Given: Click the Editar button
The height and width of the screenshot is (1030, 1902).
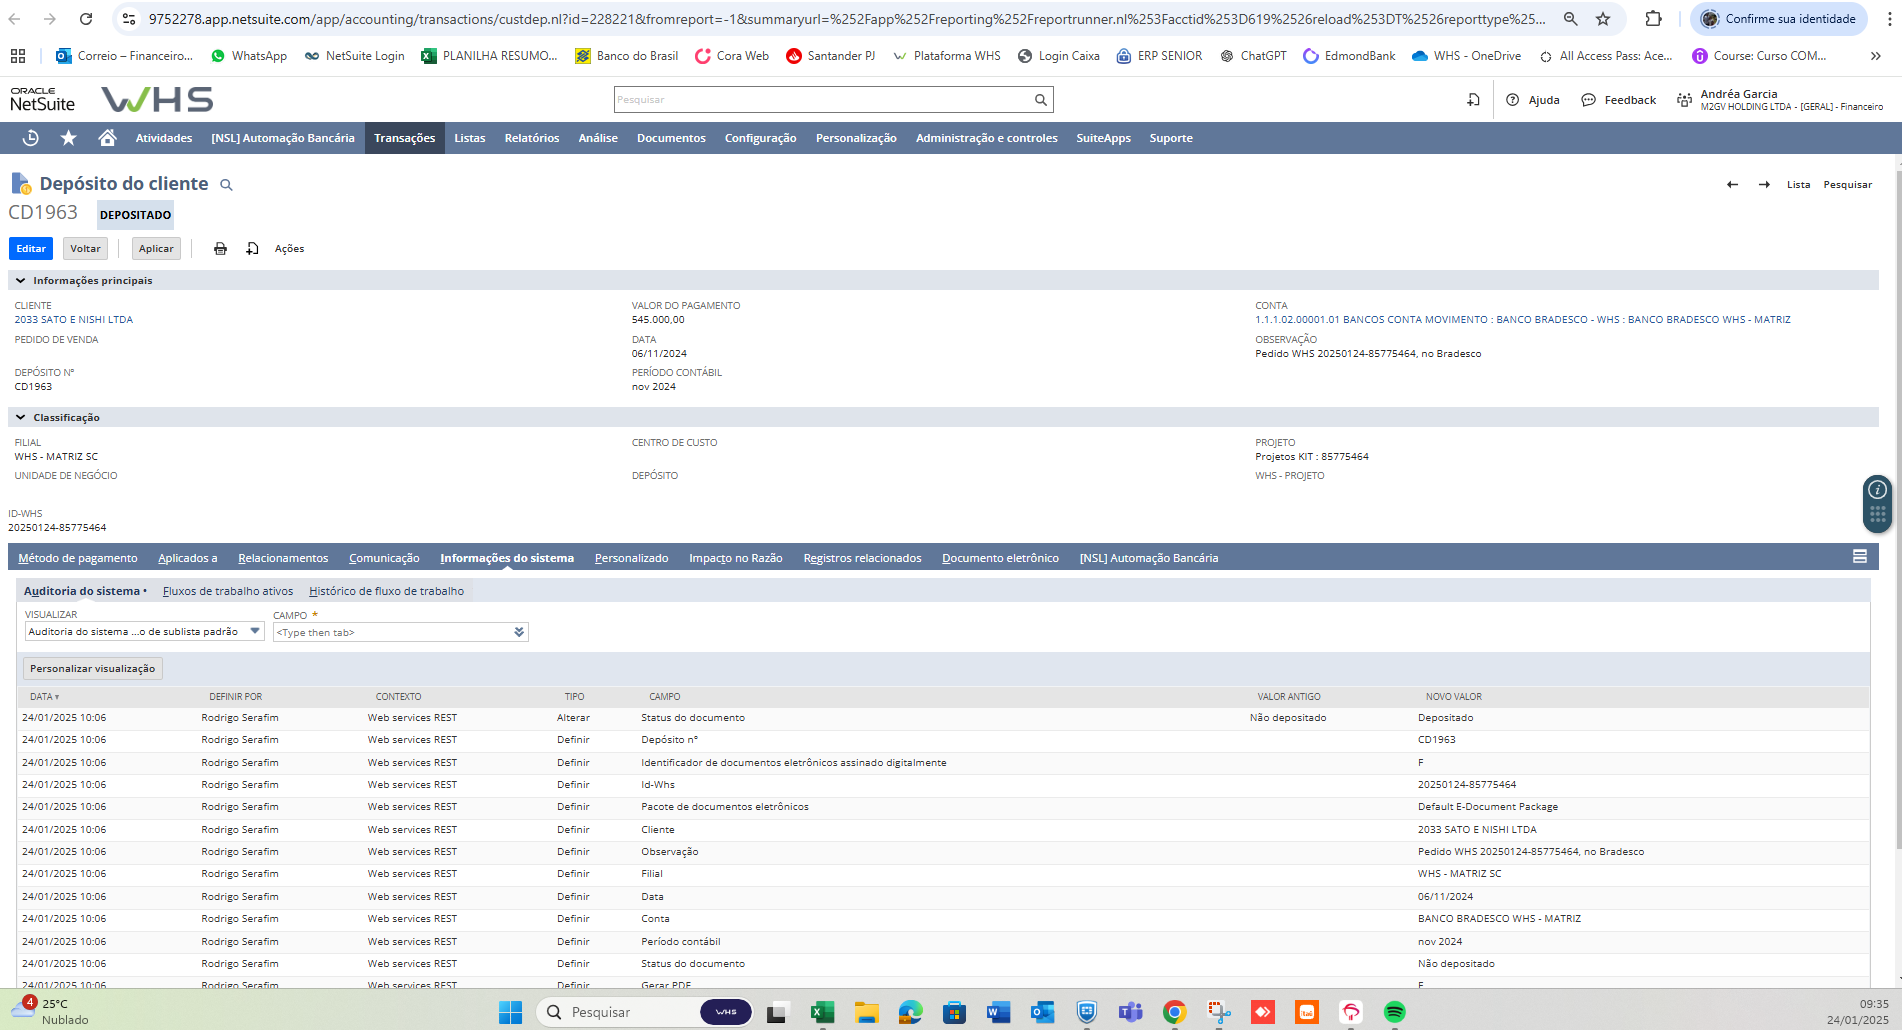Looking at the screenshot, I should (31, 249).
